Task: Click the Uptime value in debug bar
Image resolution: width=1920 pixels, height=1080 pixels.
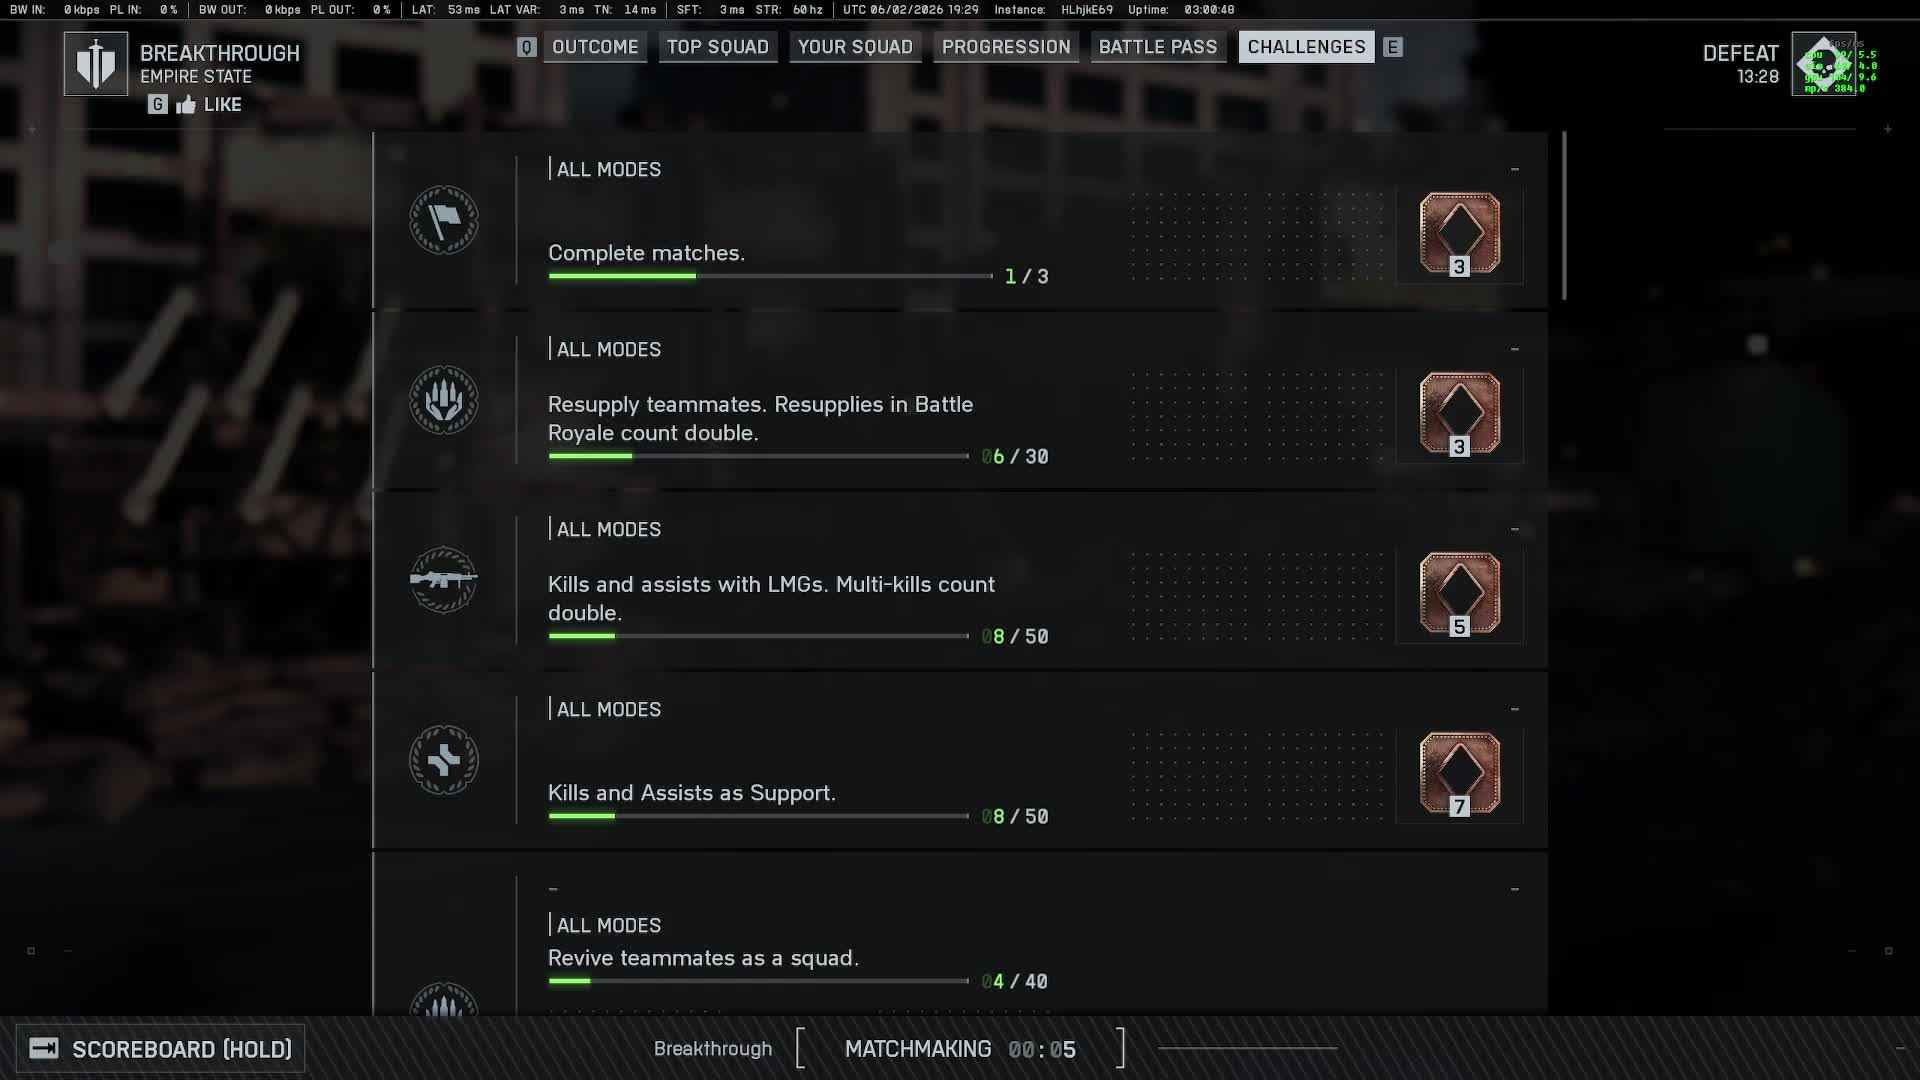Action: click(x=1208, y=9)
